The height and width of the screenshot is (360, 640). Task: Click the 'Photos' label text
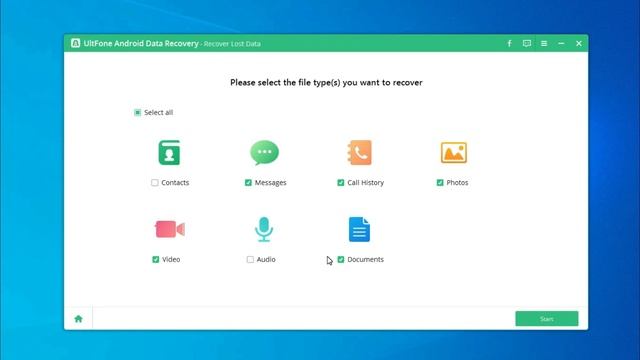pyautogui.click(x=457, y=182)
